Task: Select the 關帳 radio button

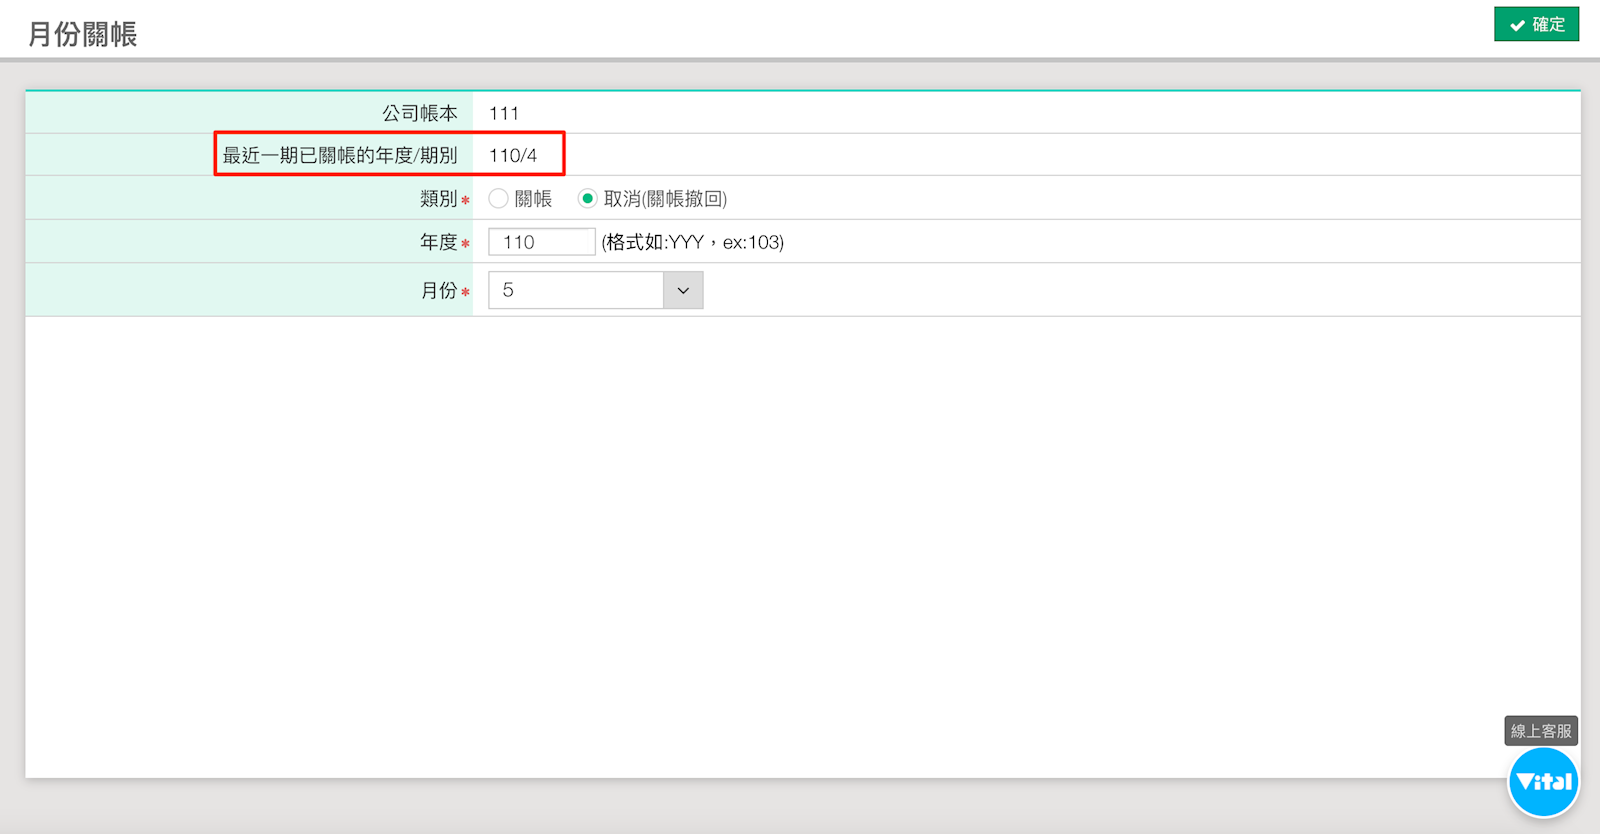Action: [x=498, y=199]
